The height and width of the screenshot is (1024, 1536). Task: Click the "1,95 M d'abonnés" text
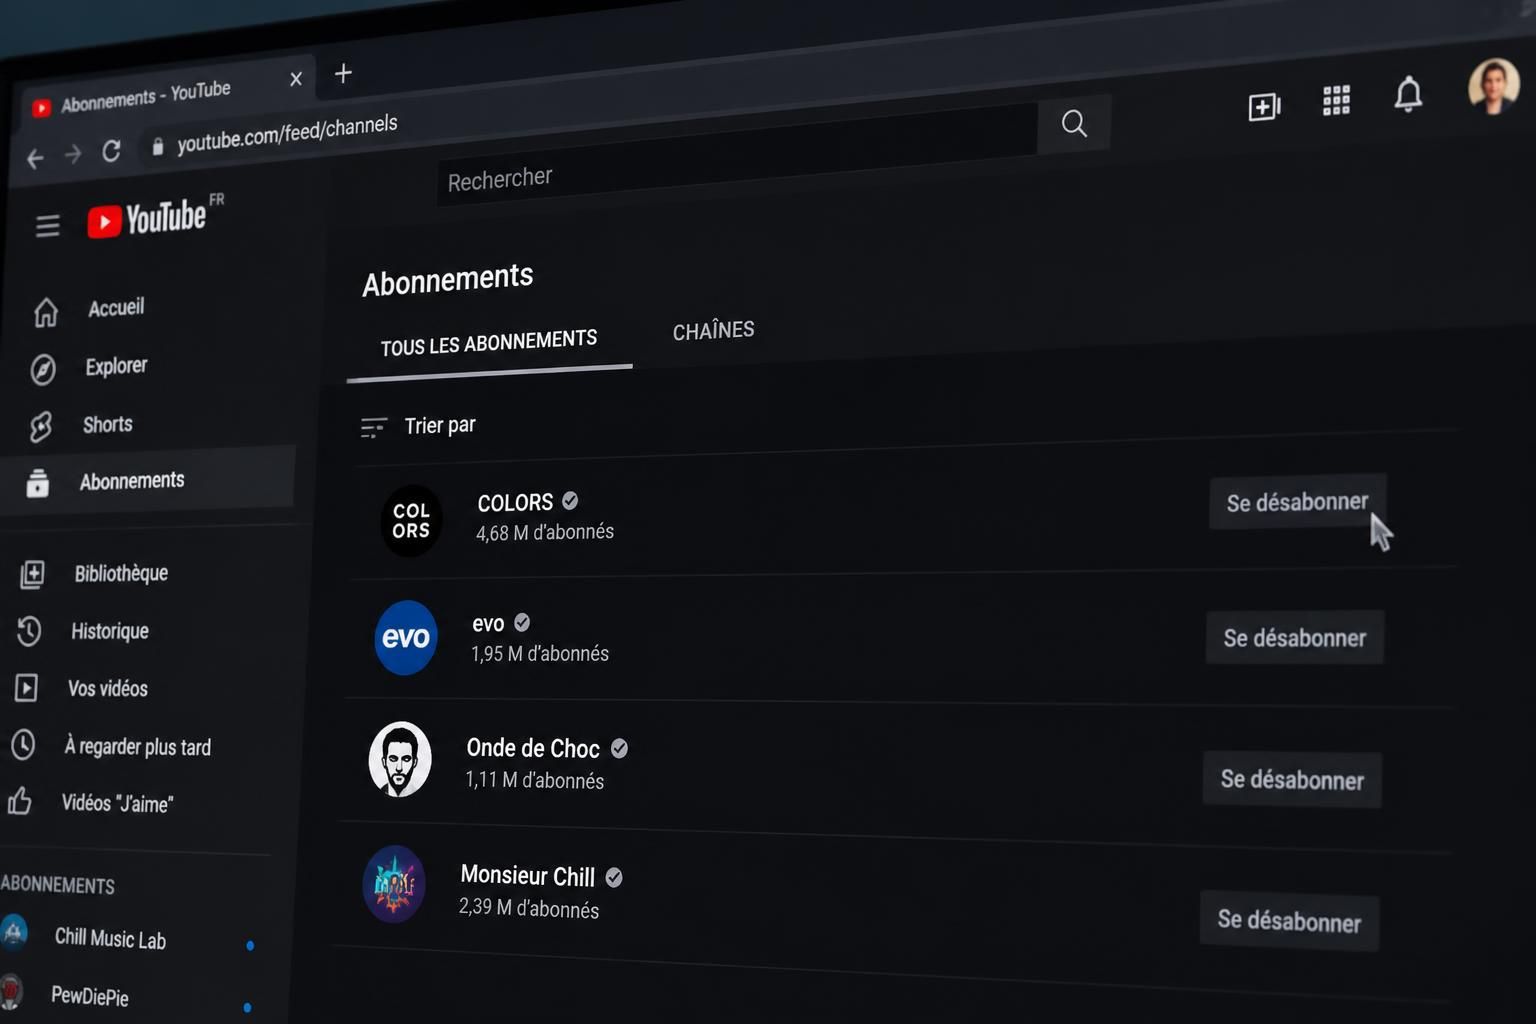click(540, 654)
